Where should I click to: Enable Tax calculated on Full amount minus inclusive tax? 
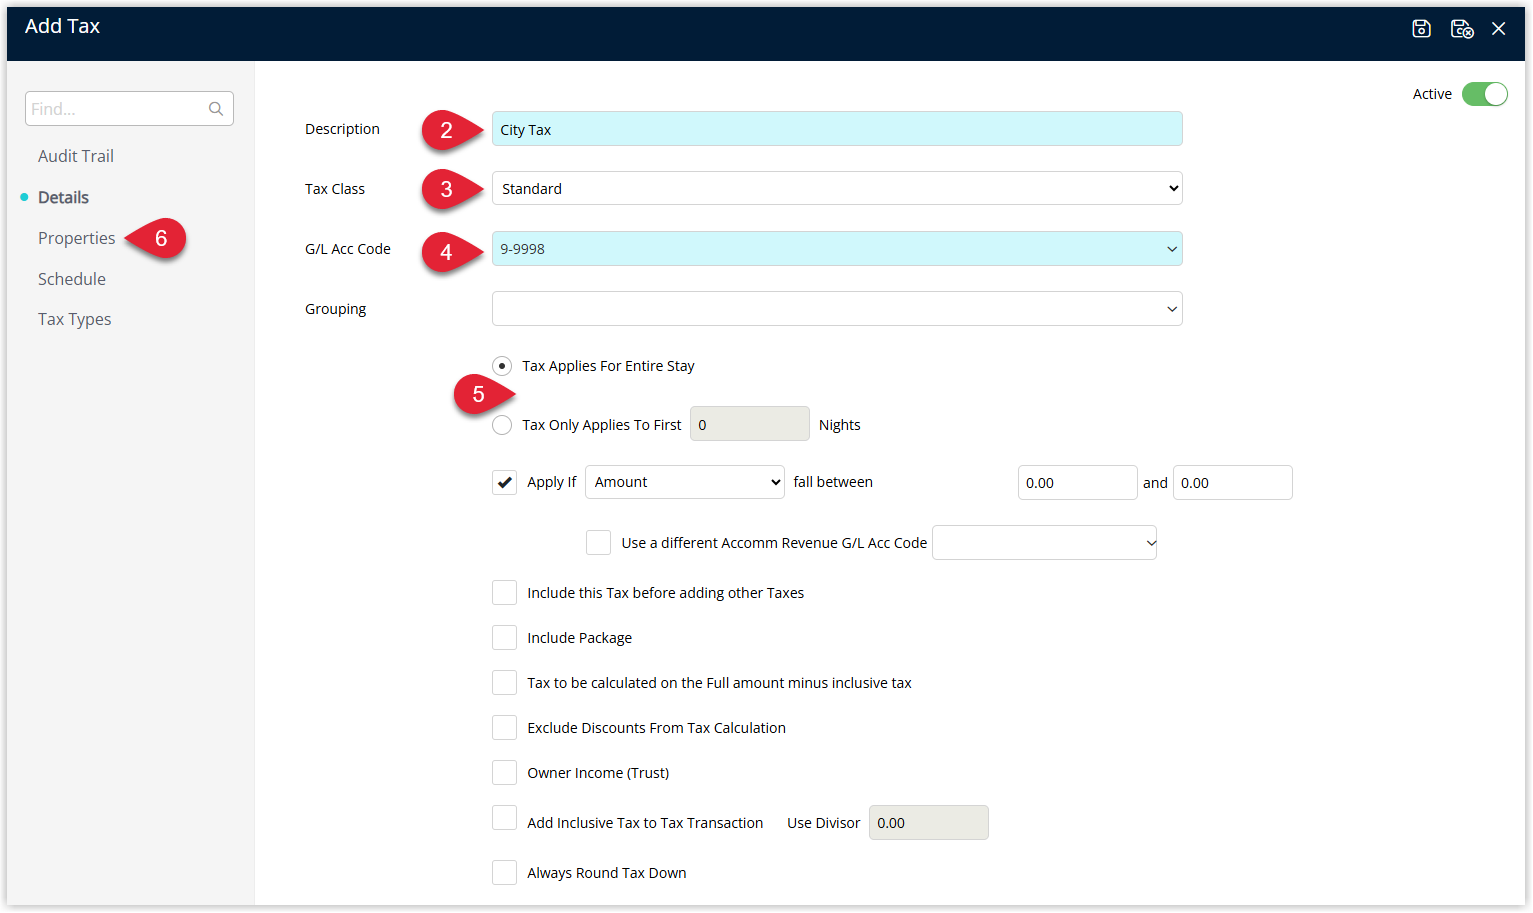point(504,683)
